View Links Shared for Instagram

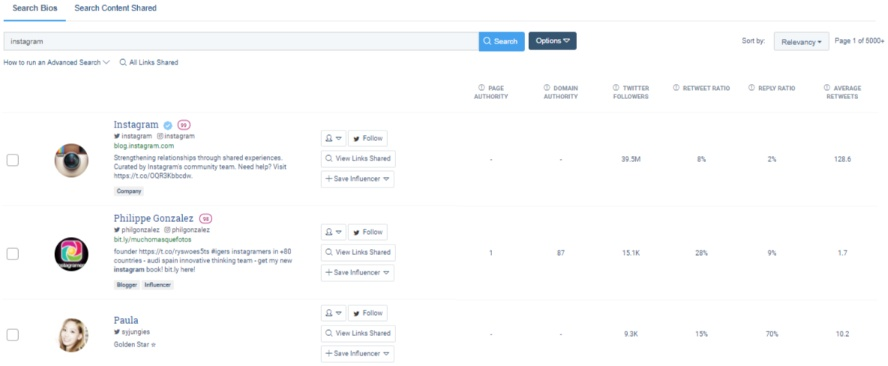(x=358, y=159)
